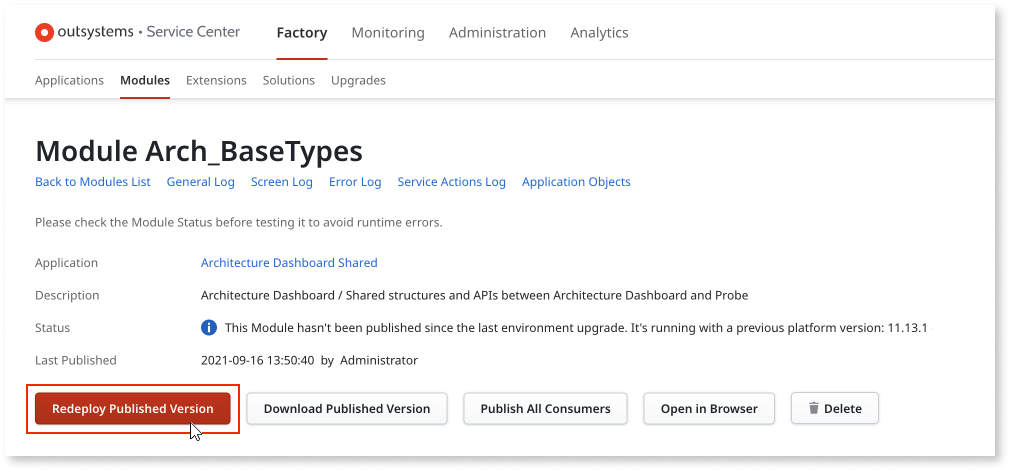Open the General Log link
Screen dimensions: 1010x471
tap(200, 182)
